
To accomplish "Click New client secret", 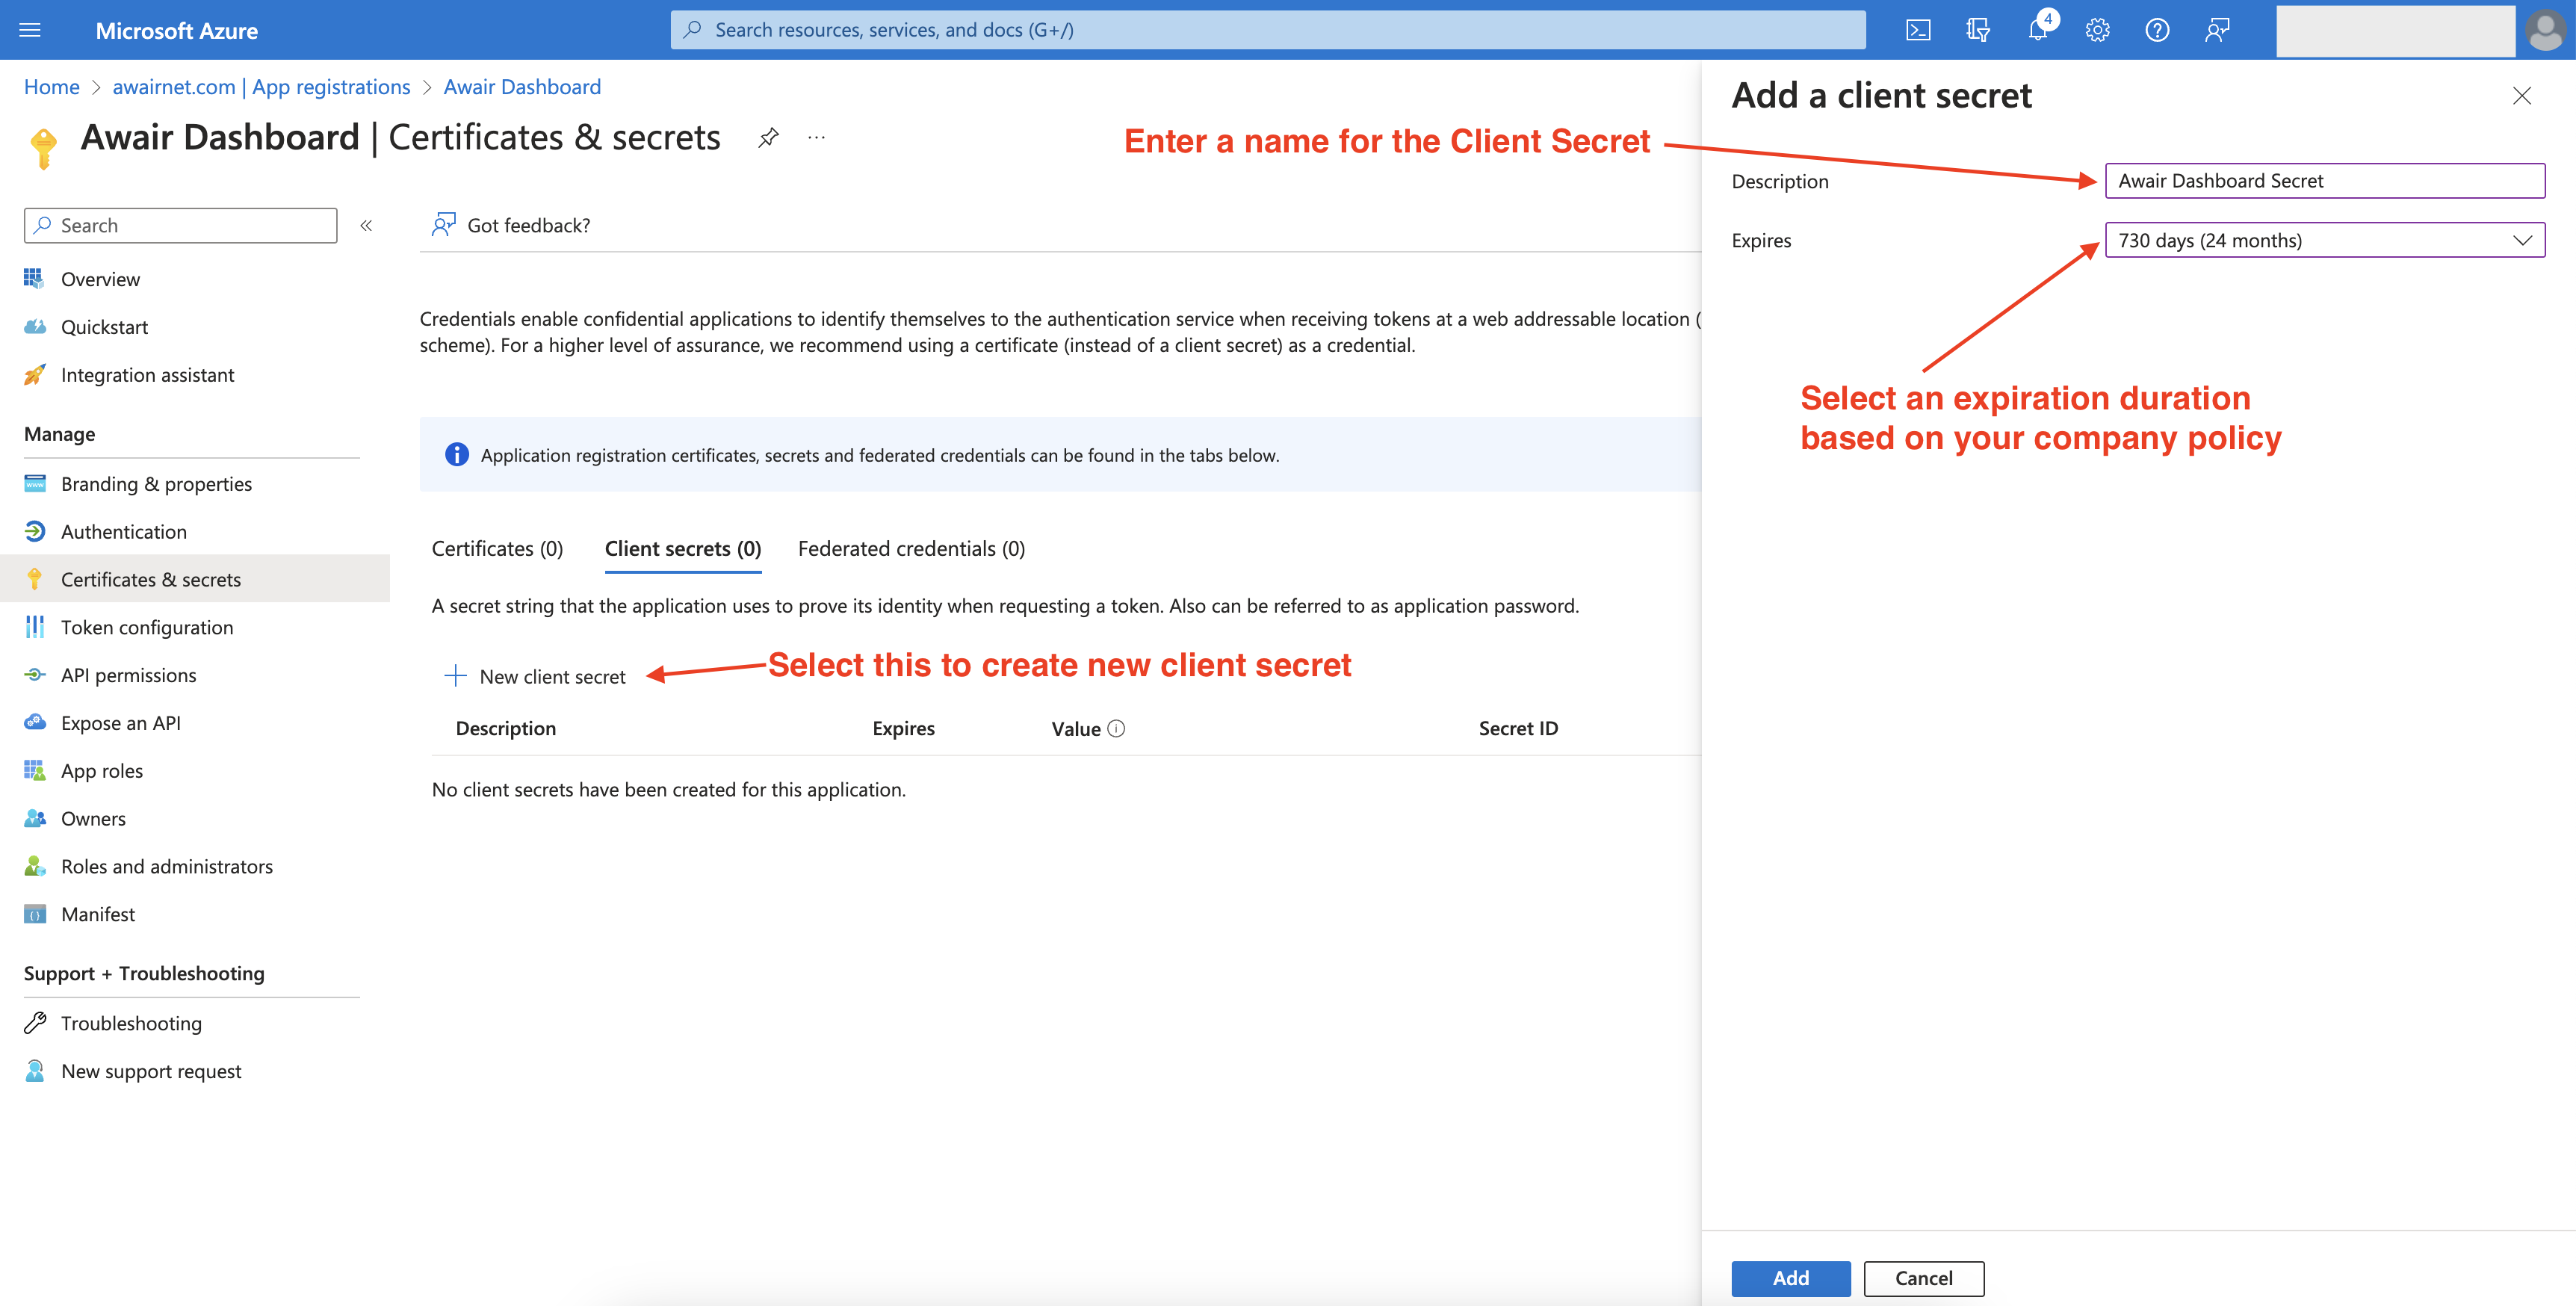I will [x=535, y=677].
